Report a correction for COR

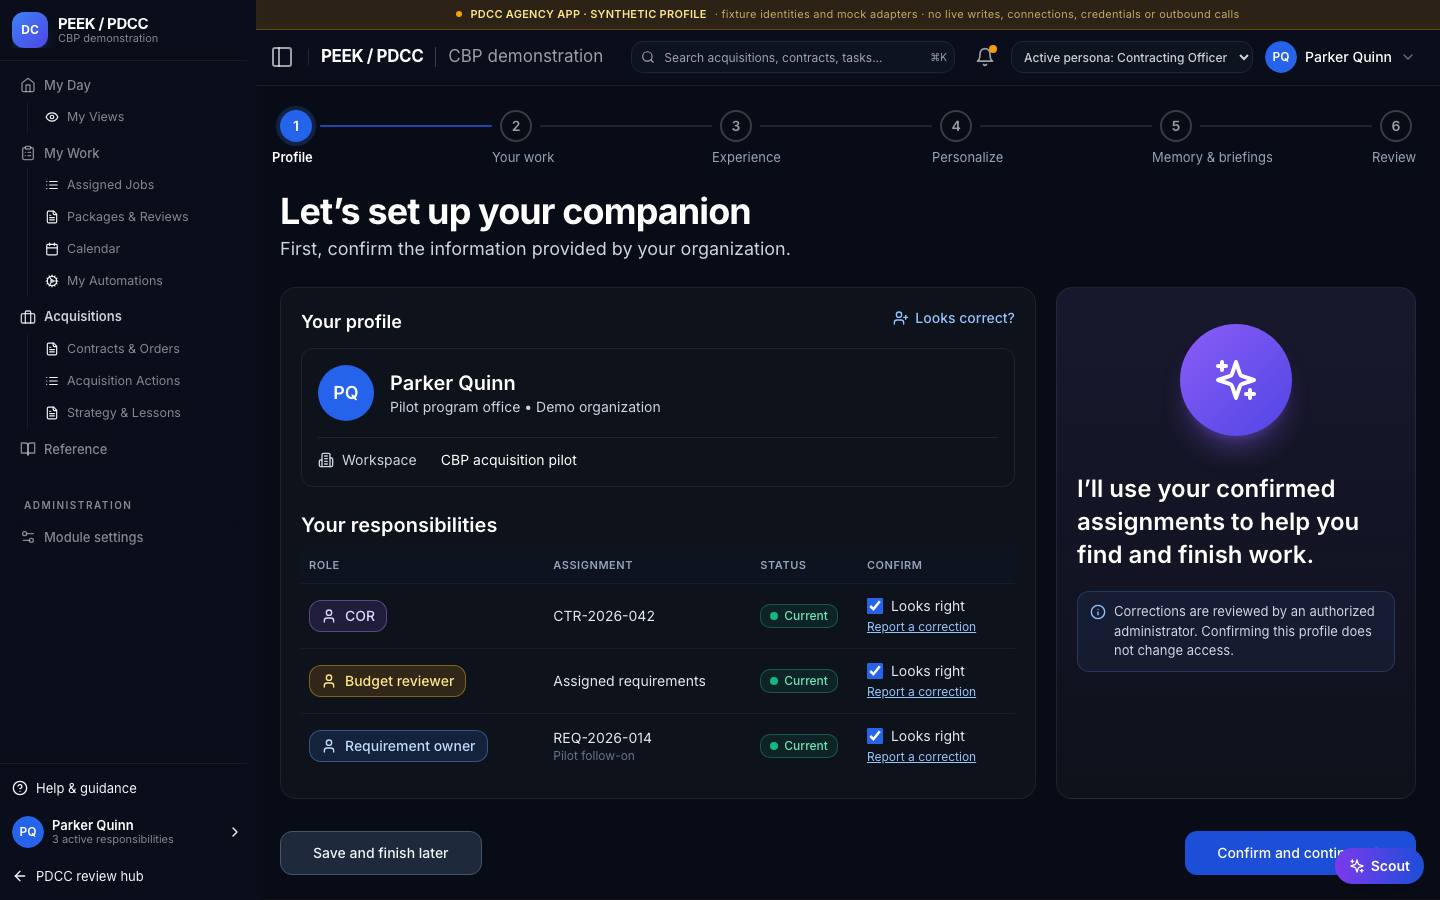[921, 627]
